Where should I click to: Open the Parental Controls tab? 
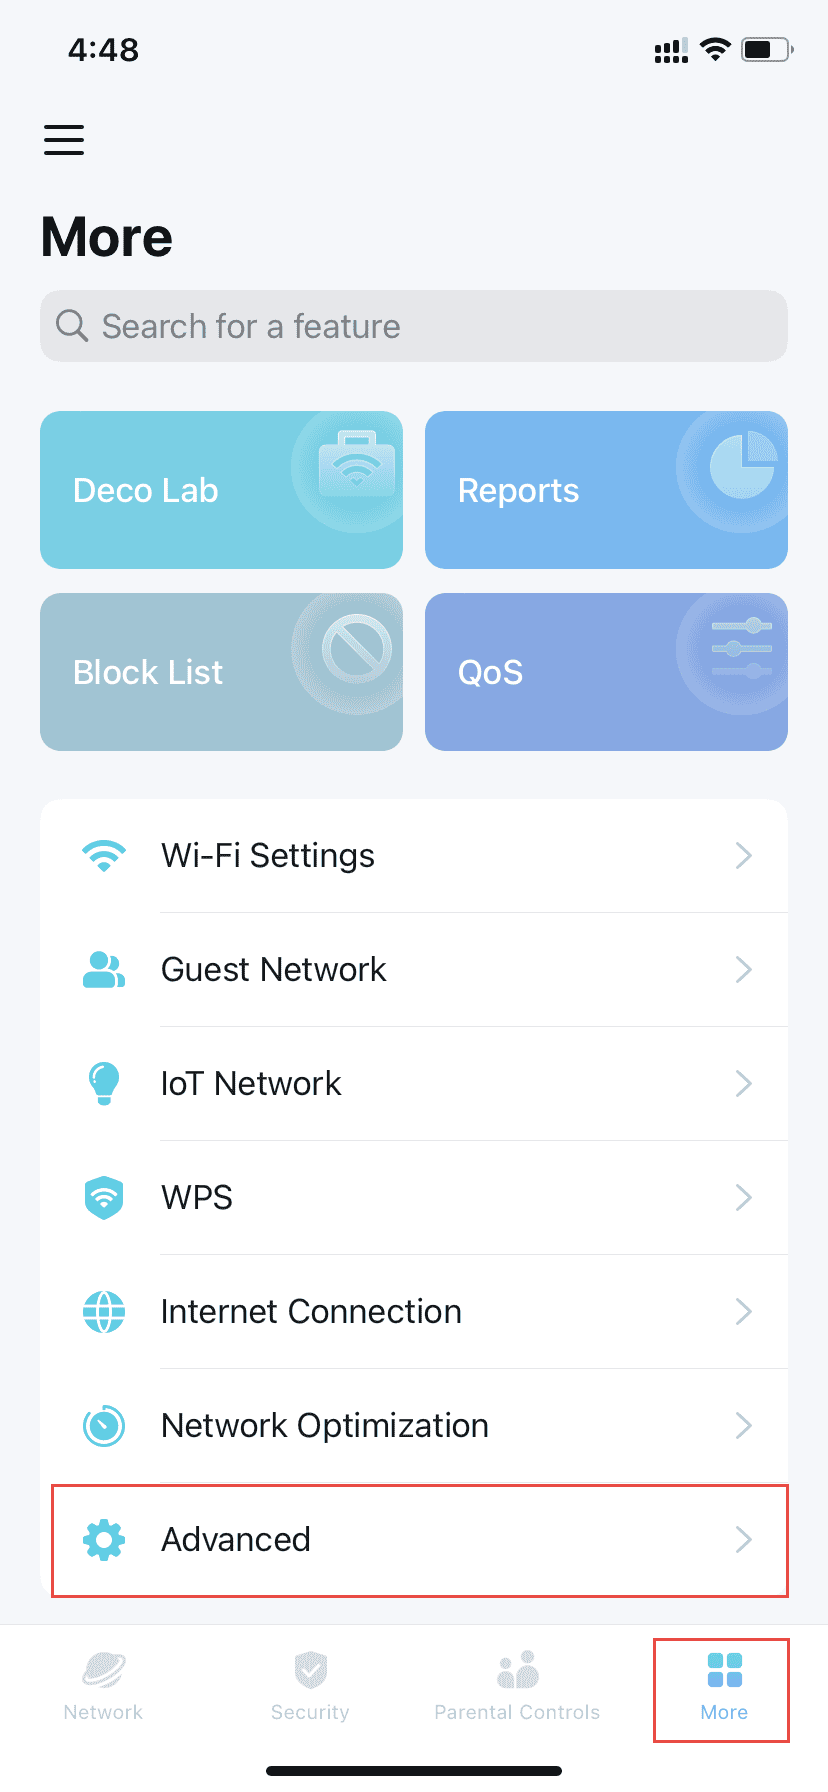517,1687
